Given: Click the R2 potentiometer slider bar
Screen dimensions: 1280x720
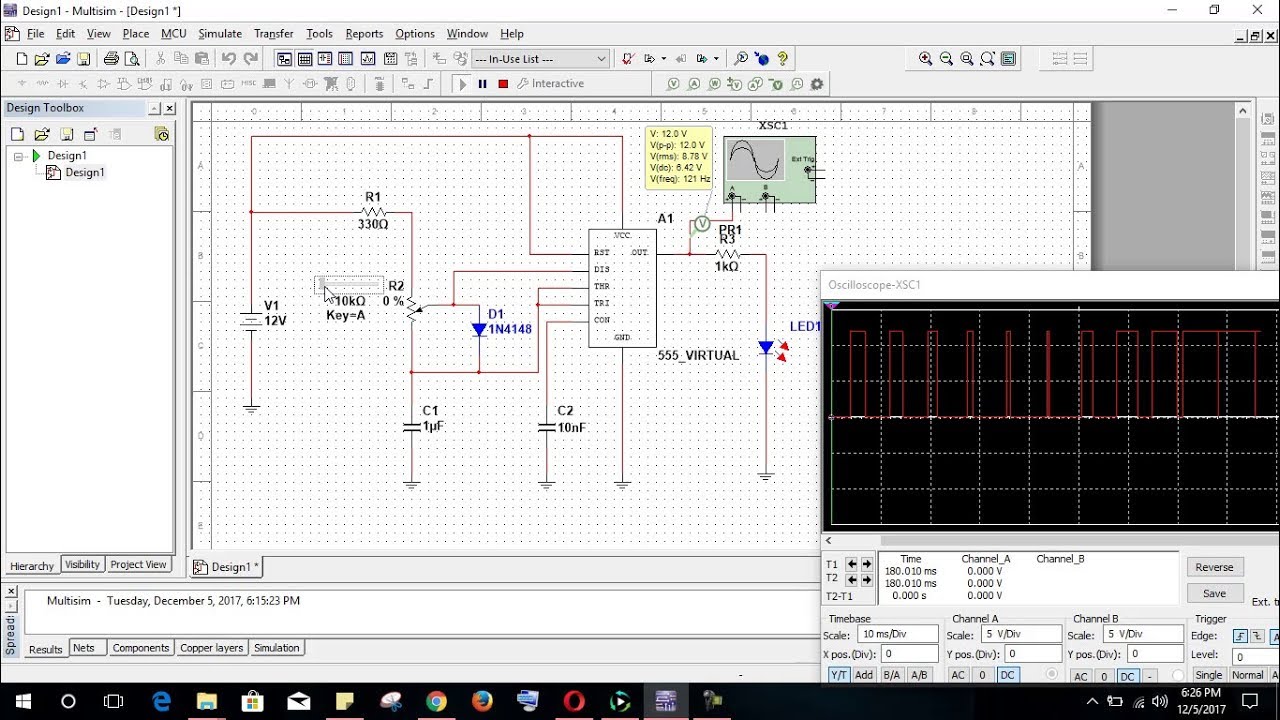Looking at the screenshot, I should [x=349, y=284].
